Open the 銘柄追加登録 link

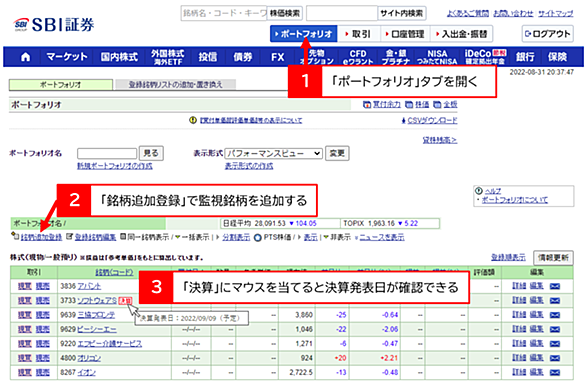(41, 237)
